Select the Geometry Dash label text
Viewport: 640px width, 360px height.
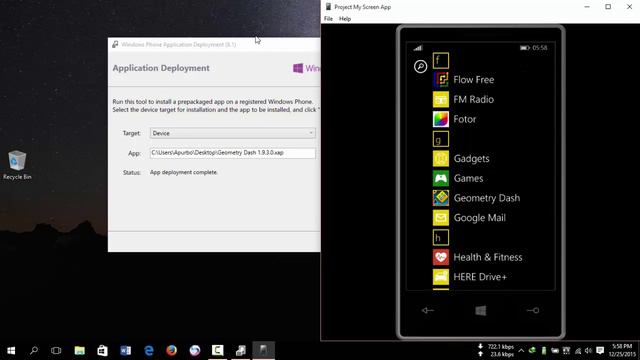[487, 198]
